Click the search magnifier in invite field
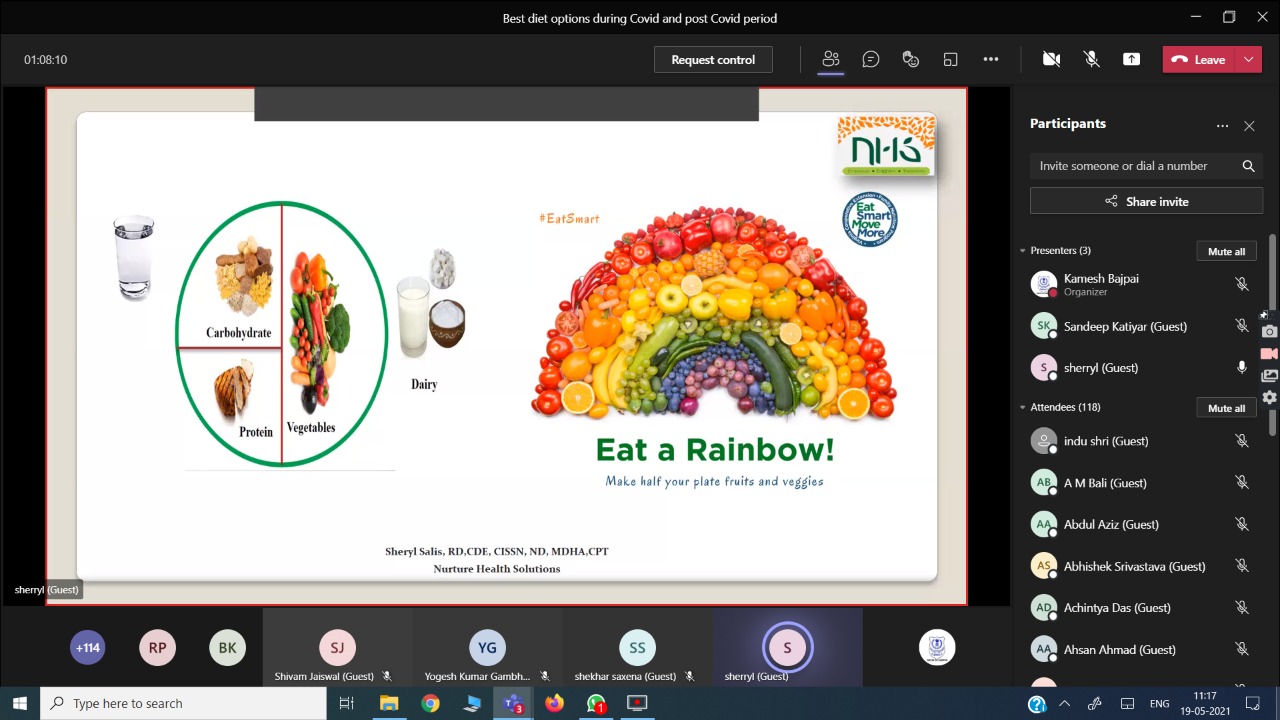The width and height of the screenshot is (1280, 720). coord(1248,166)
